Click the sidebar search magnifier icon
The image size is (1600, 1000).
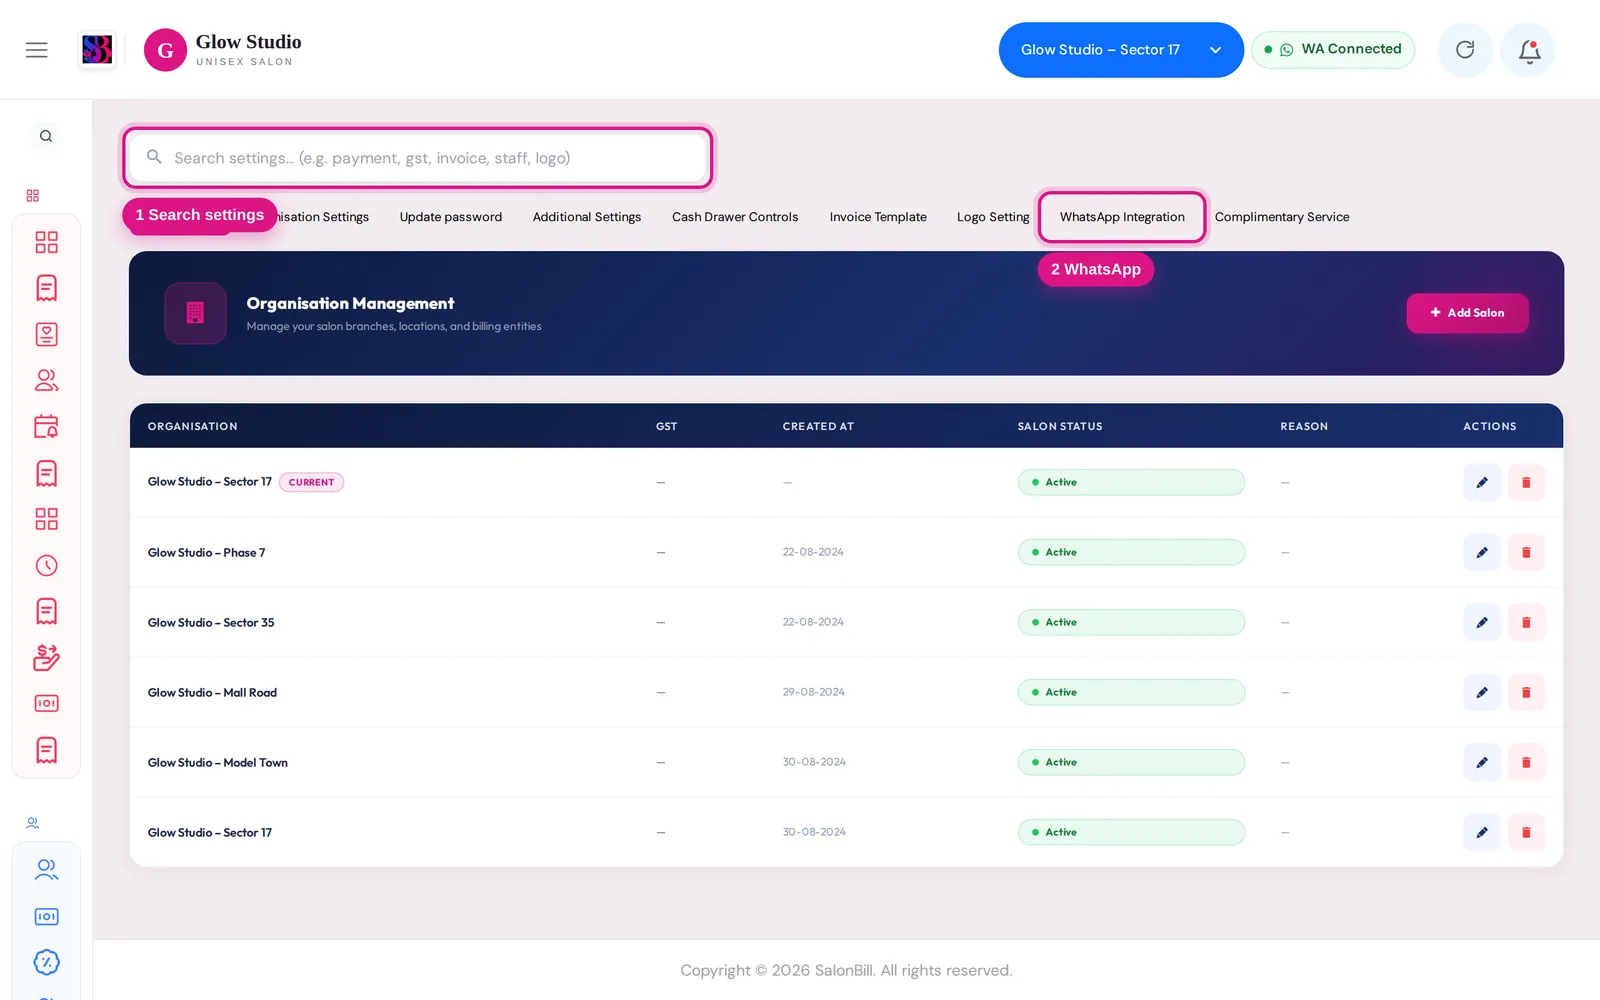tap(46, 136)
